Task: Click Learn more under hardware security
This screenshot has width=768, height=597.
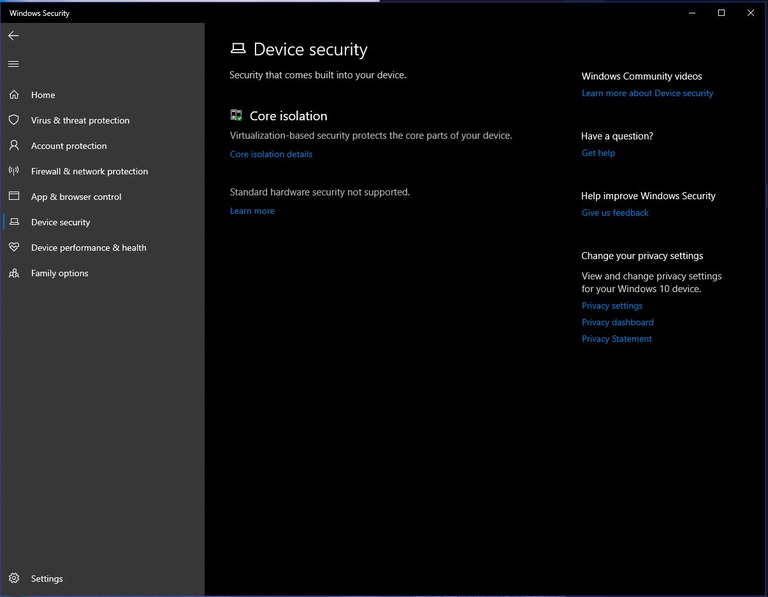Action: (x=252, y=211)
